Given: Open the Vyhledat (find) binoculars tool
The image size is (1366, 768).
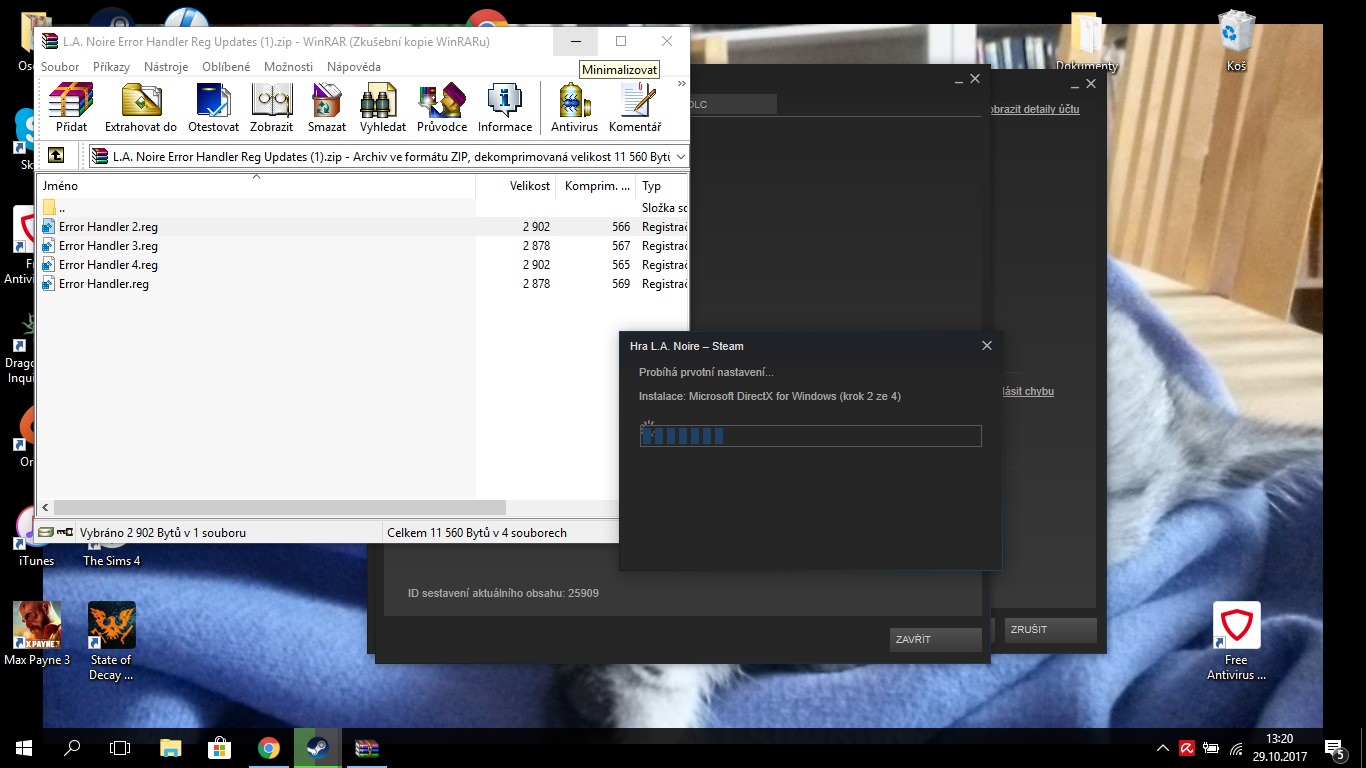Looking at the screenshot, I should click(383, 107).
